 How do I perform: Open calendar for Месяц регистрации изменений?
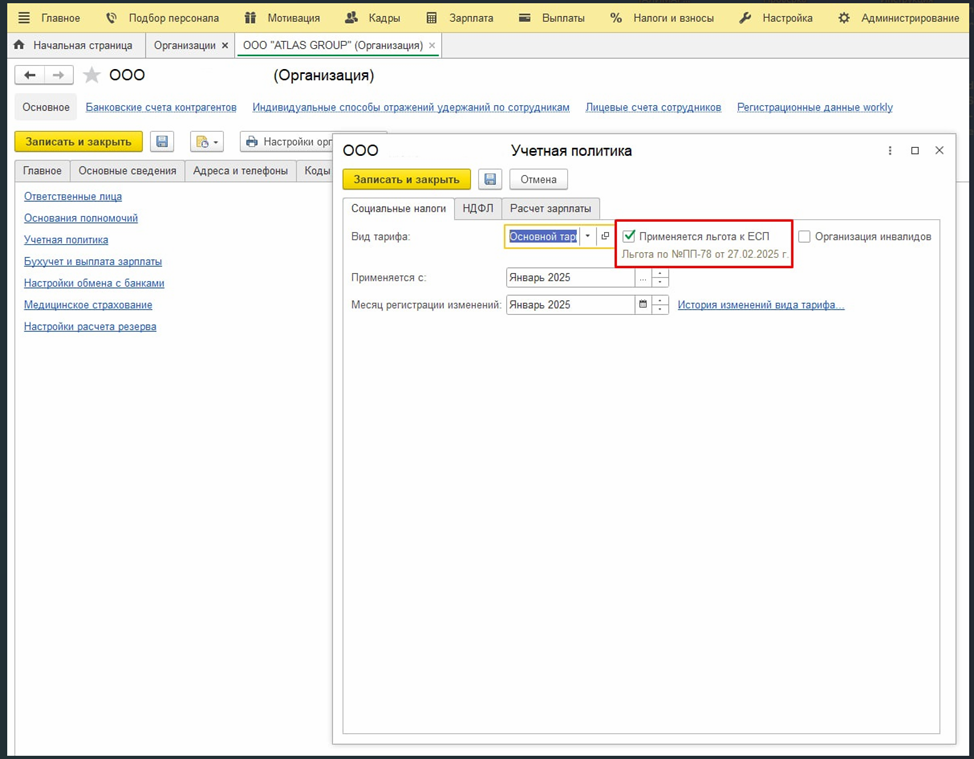(x=643, y=304)
